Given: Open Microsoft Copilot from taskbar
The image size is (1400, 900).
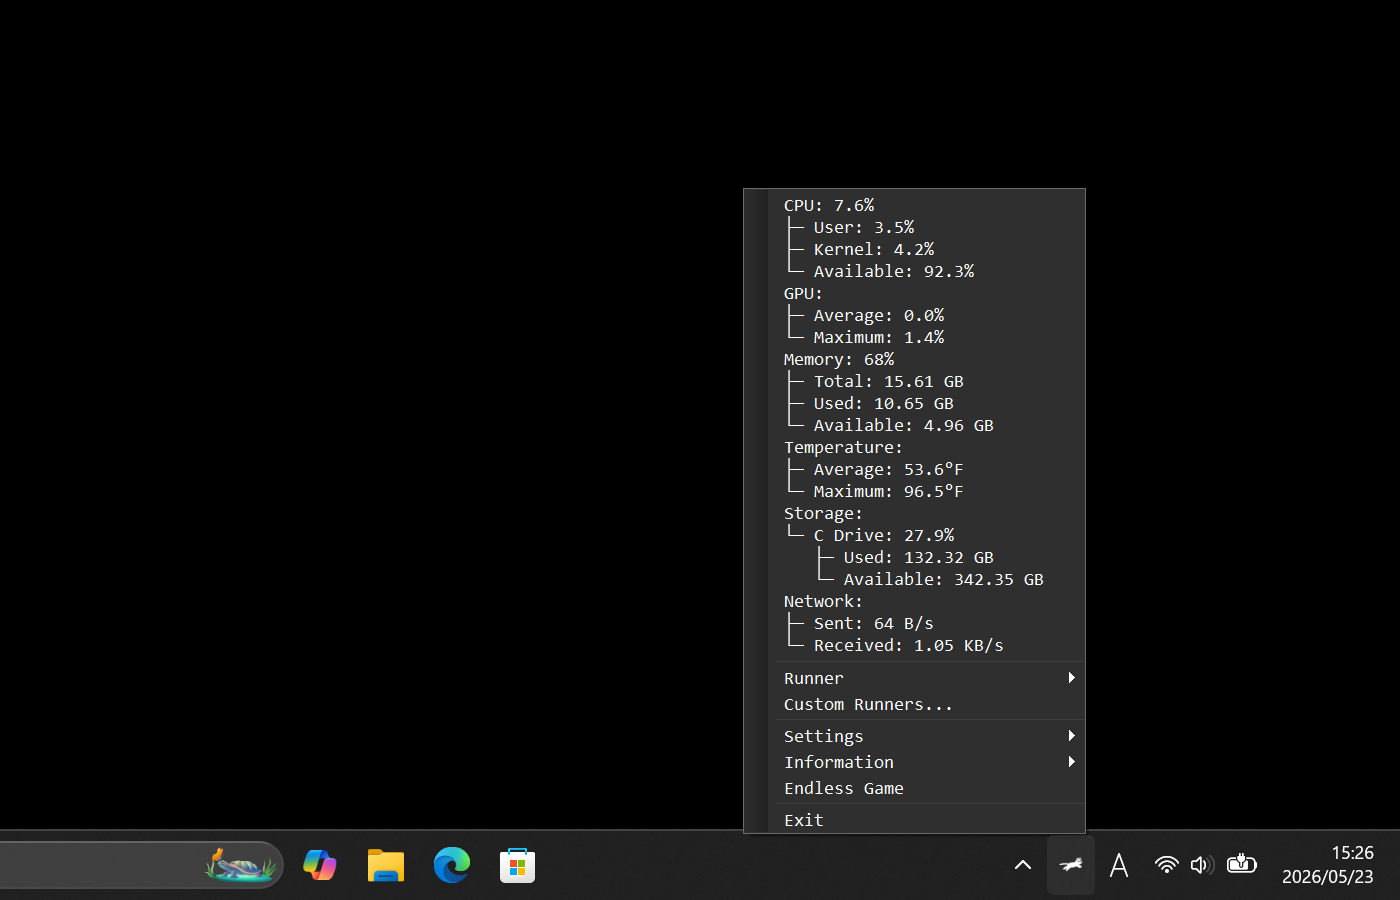Looking at the screenshot, I should pos(320,865).
